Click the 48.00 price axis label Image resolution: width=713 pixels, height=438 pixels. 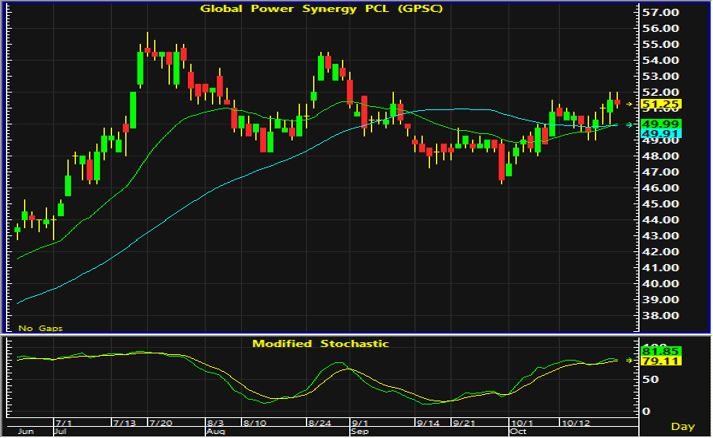[x=660, y=156]
